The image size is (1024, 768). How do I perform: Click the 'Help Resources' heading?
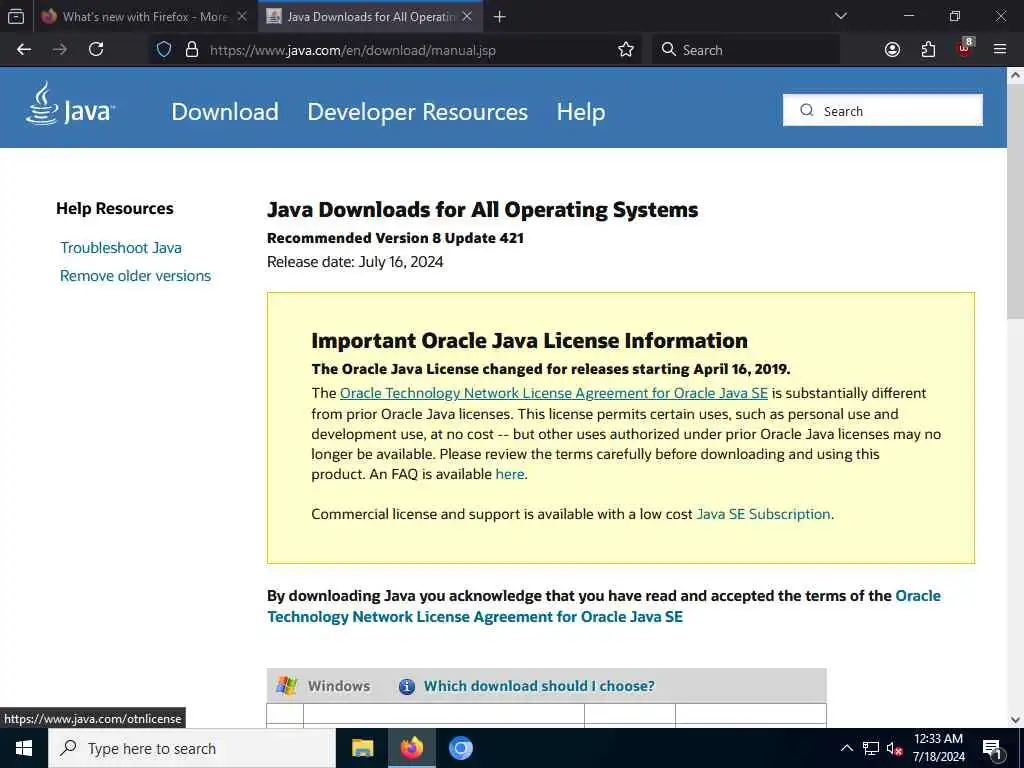tap(115, 209)
